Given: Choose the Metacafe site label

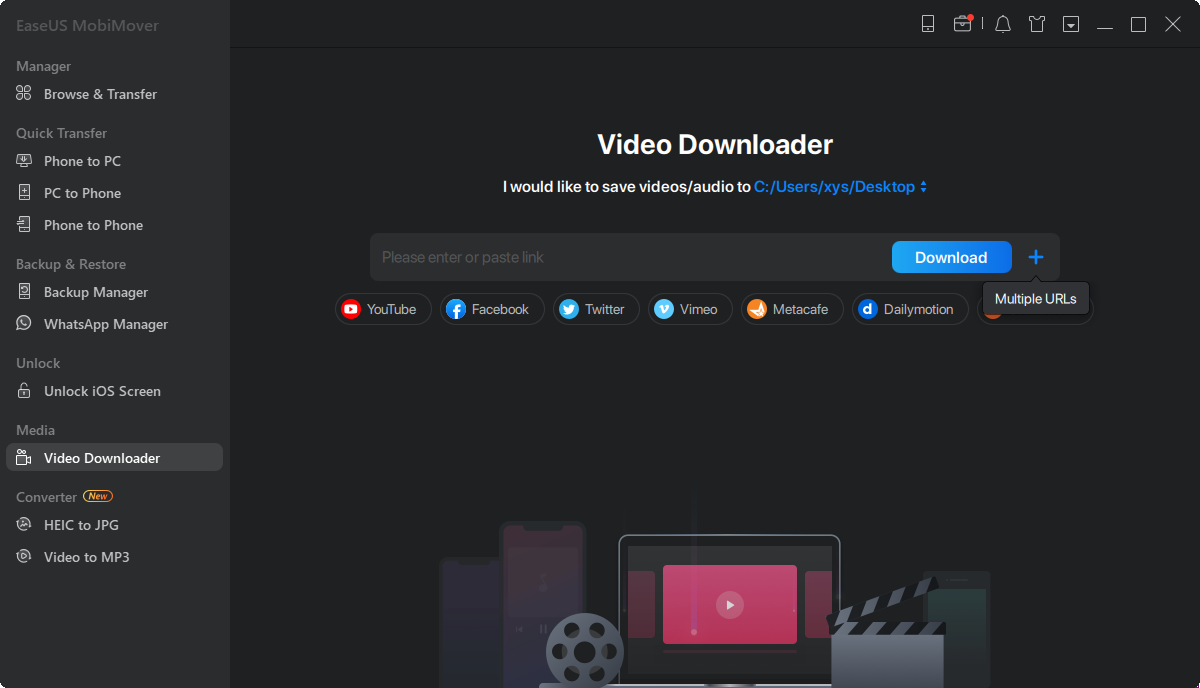Looking at the screenshot, I should pos(800,309).
